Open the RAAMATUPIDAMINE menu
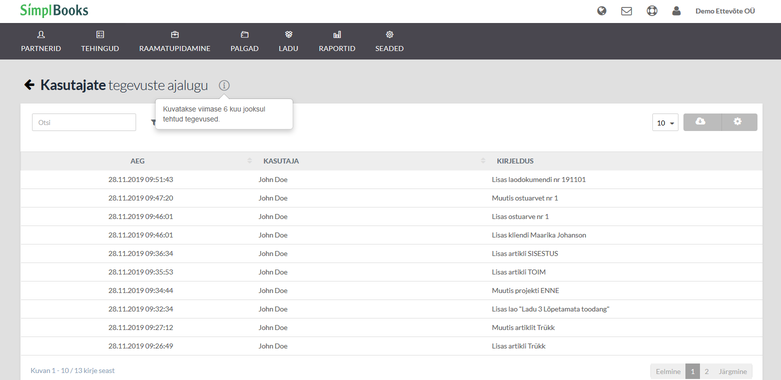Screen dimensions: 781x380 (x=174, y=41)
